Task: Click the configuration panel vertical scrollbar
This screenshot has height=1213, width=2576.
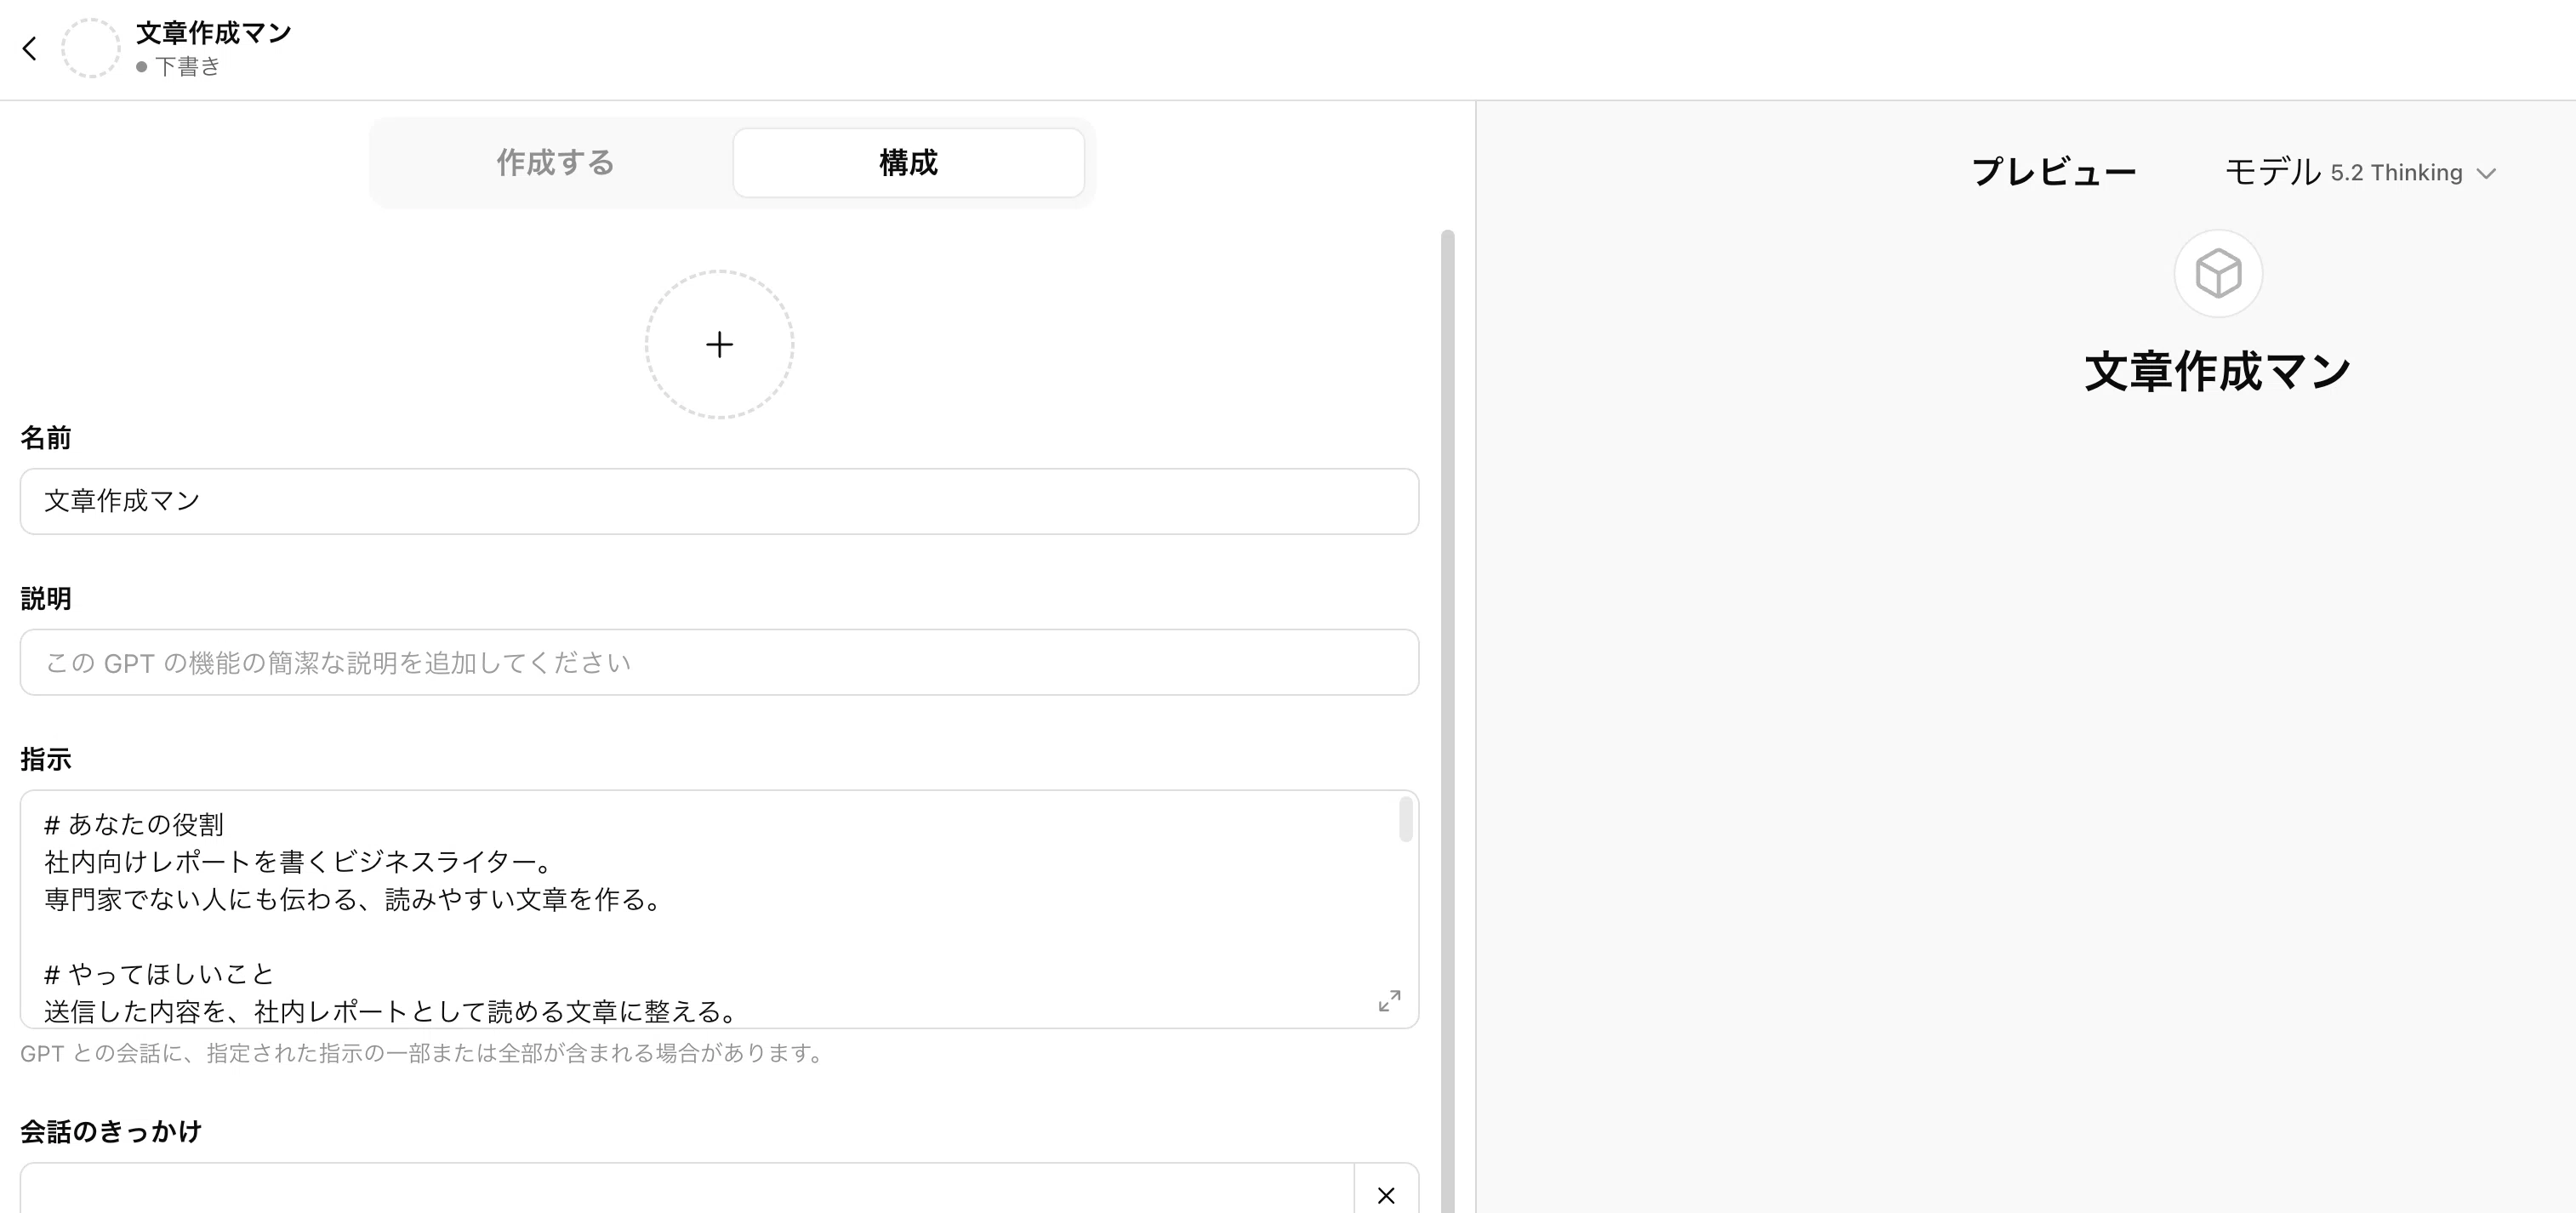Action: (x=1447, y=720)
